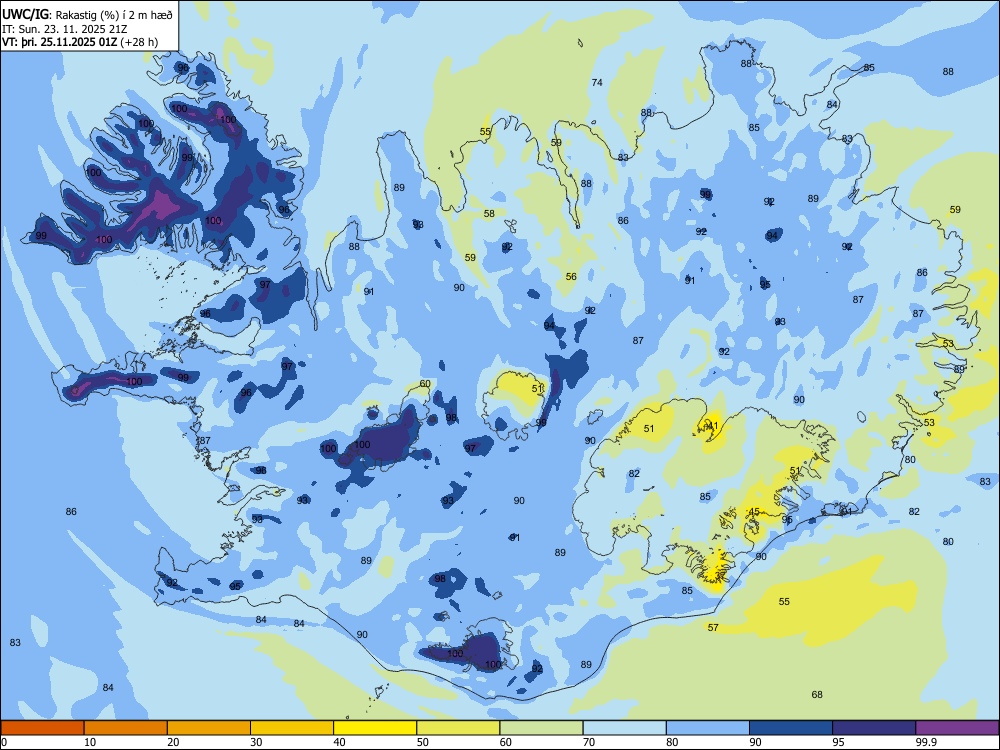Click the 20–30 legend color segment
The height and width of the screenshot is (750, 1000).
pyautogui.click(x=209, y=728)
